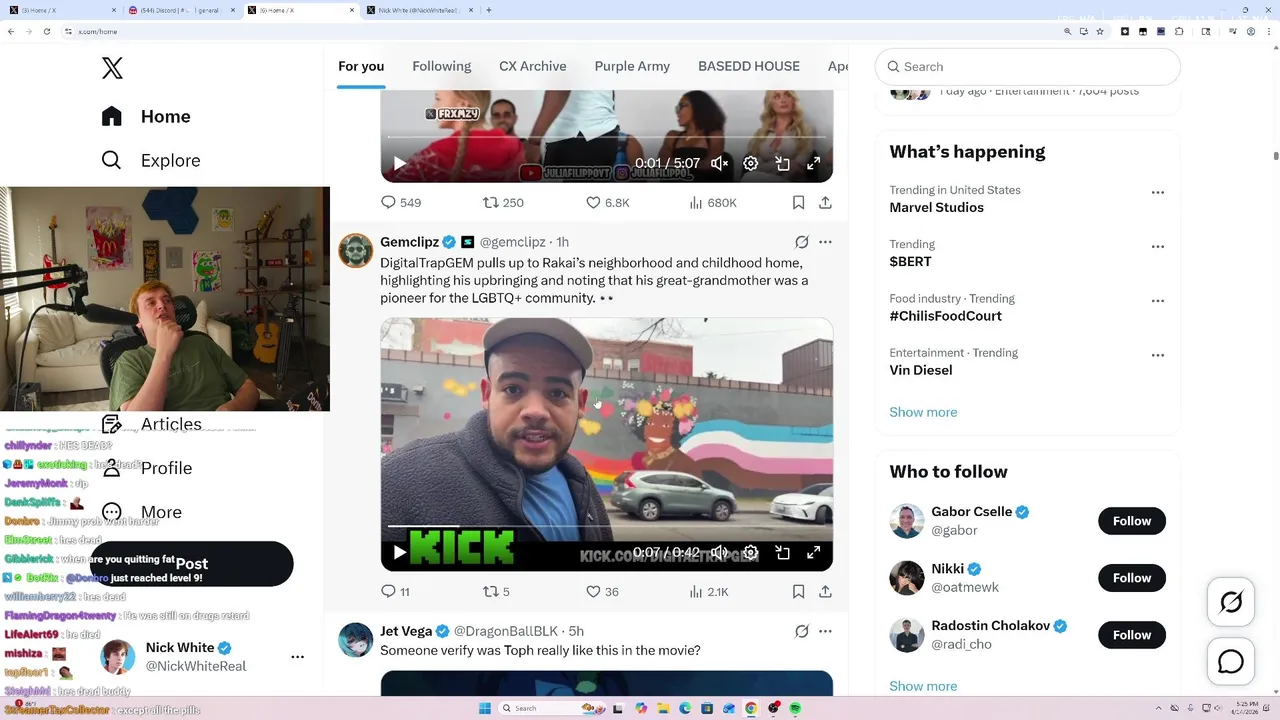Open a new browser tab
This screenshot has width=1280, height=720.
click(x=488, y=10)
